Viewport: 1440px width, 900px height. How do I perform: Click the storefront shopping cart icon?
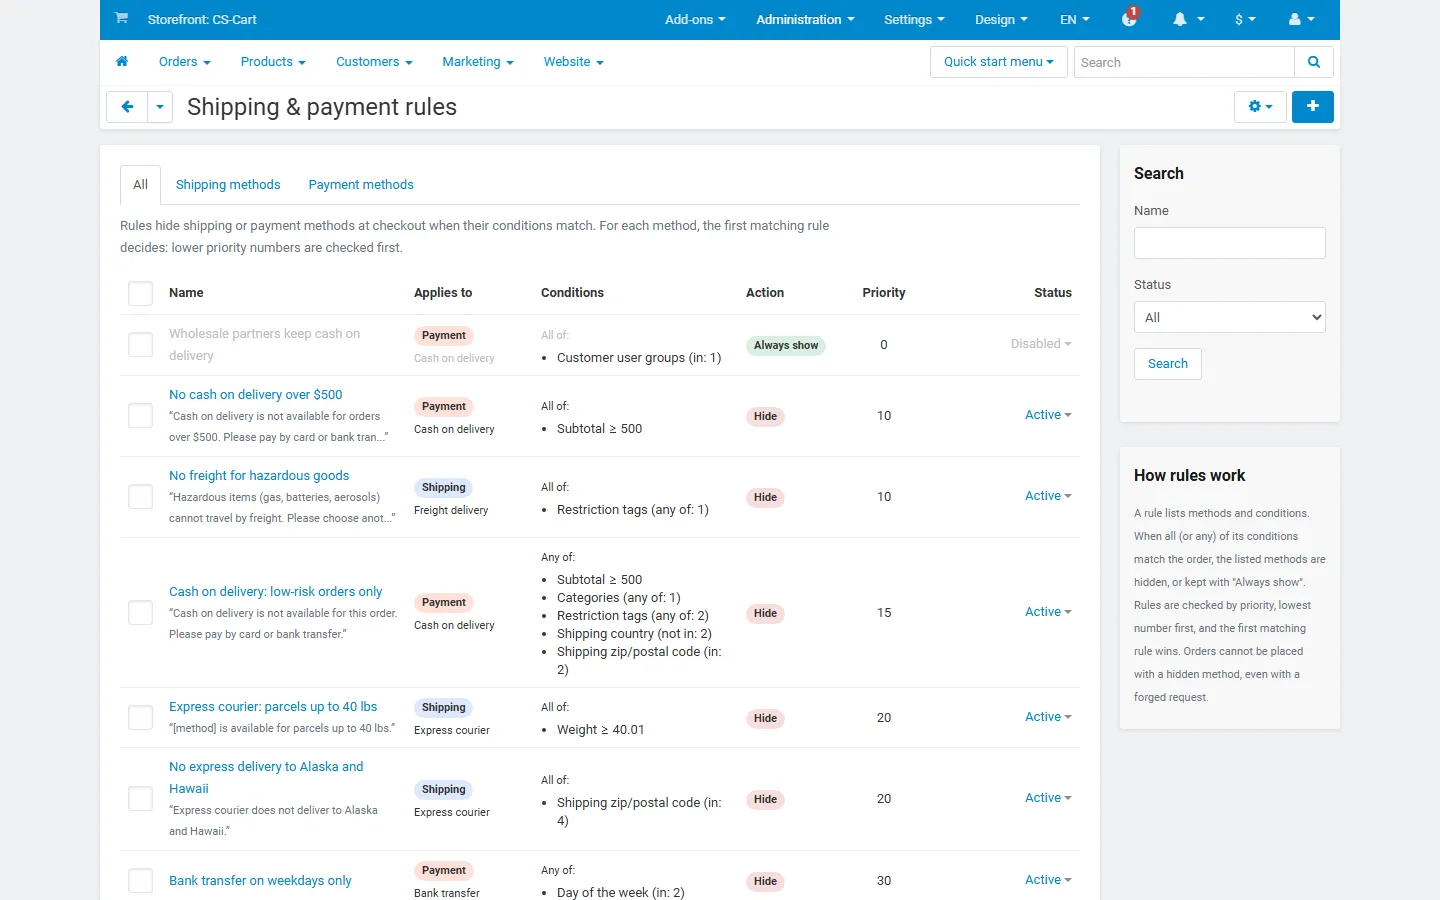tap(121, 19)
